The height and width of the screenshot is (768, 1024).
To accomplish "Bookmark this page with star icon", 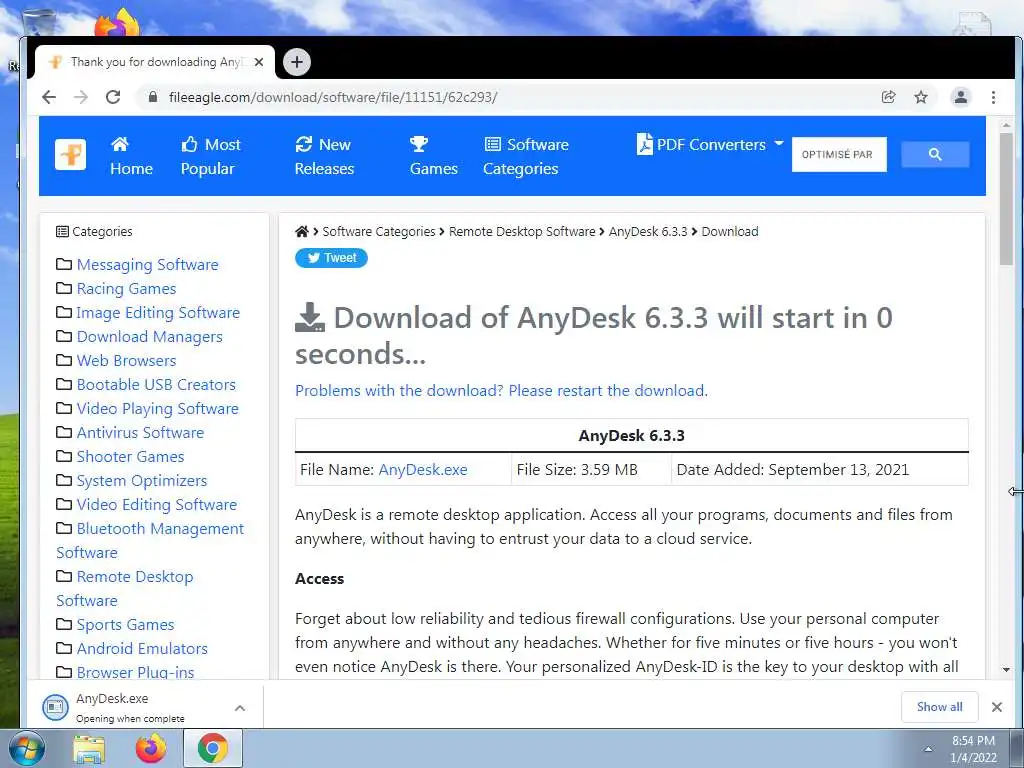I will 921,97.
